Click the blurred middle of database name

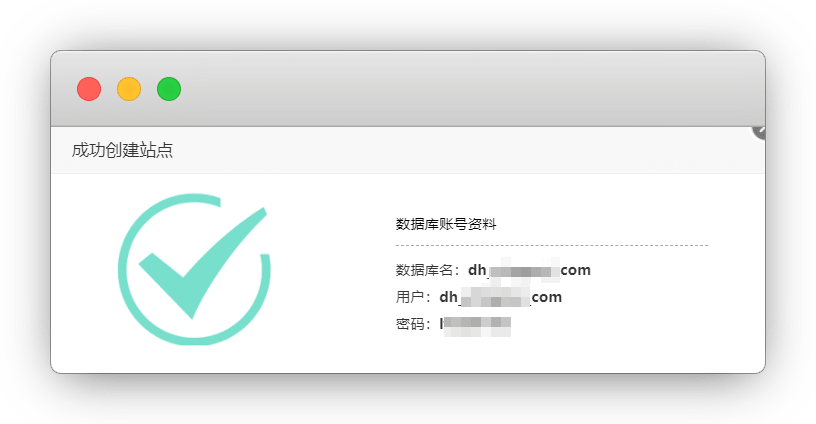tap(524, 271)
